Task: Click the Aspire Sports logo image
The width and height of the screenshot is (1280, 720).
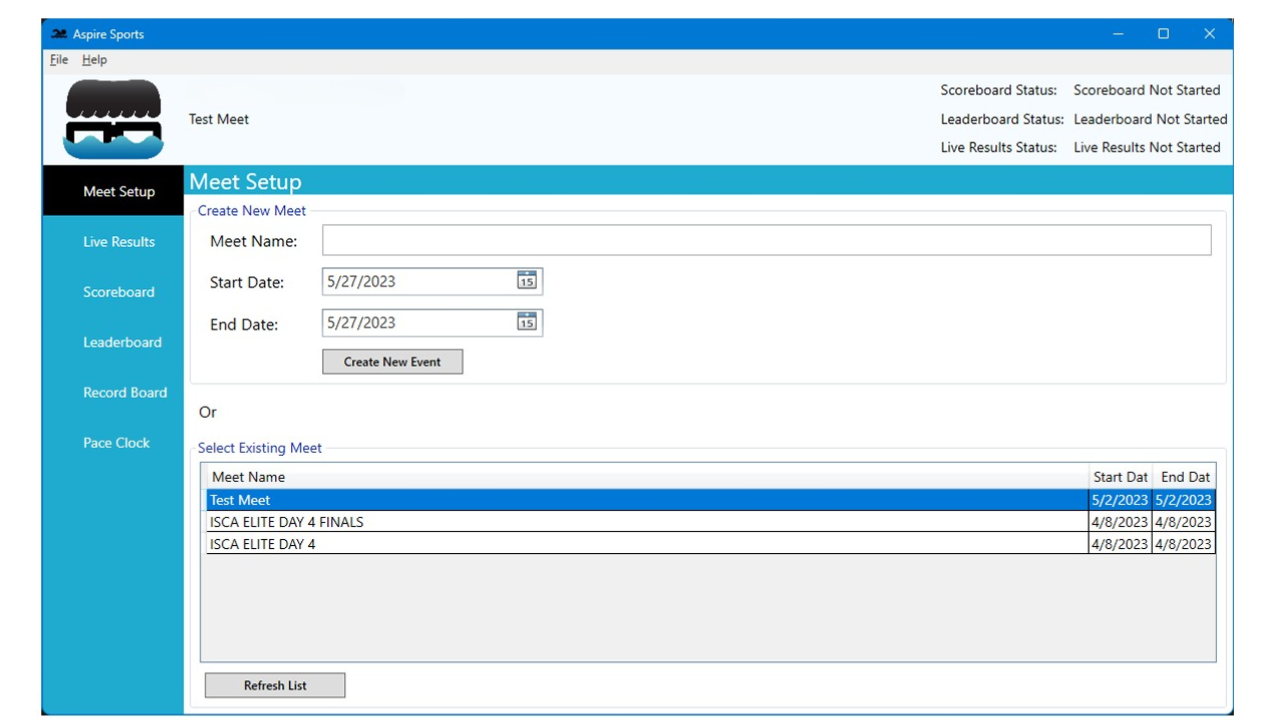Action: (x=113, y=120)
